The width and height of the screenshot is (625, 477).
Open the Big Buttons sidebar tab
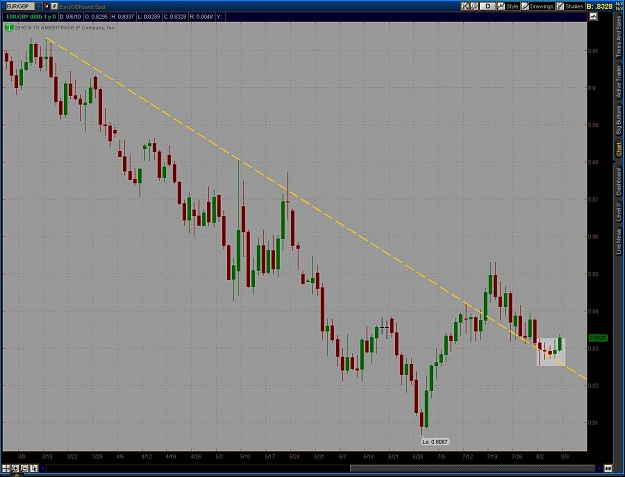pos(619,120)
